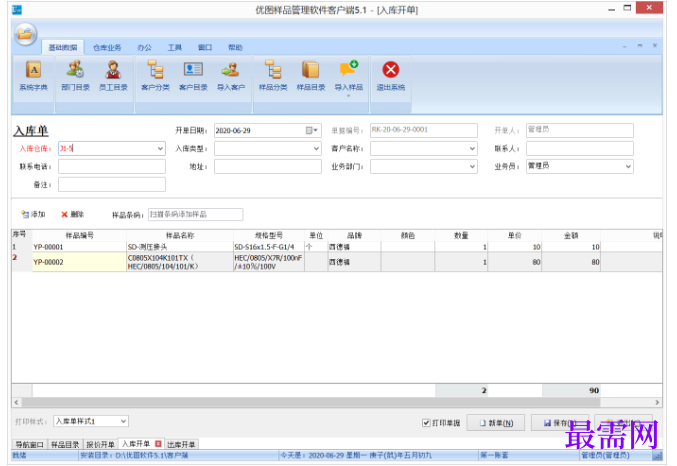Screen dimensions: 677x466
Task: Open the 窗口 ribbon tab
Action: [x=205, y=48]
